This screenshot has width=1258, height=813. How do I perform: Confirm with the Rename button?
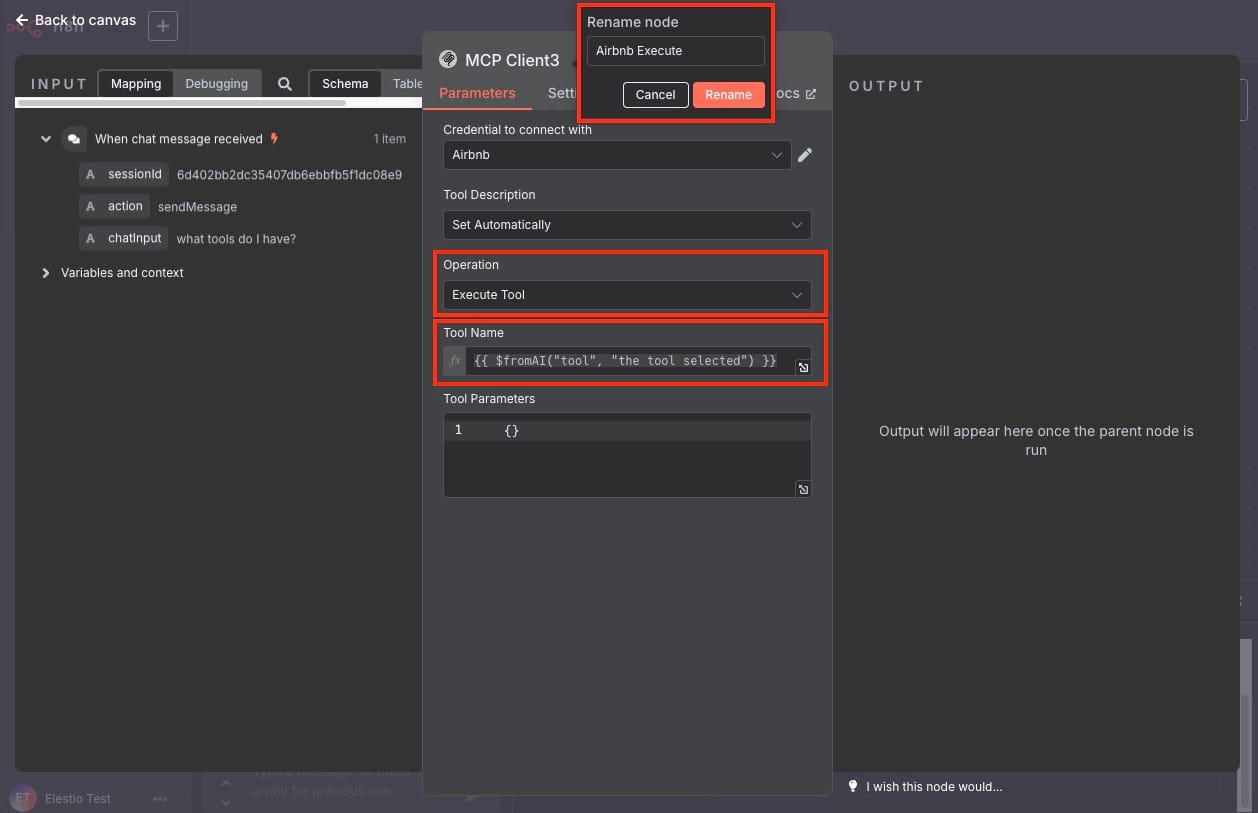(x=728, y=94)
